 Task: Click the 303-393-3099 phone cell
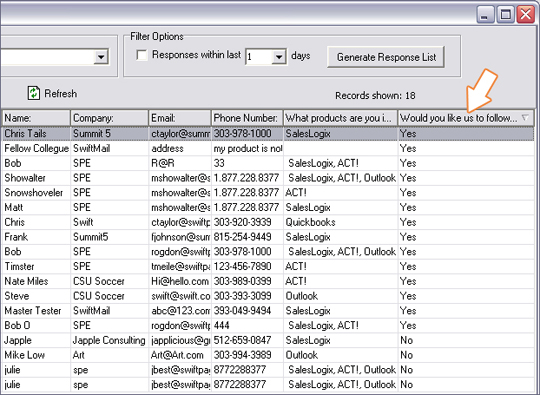pyautogui.click(x=247, y=296)
